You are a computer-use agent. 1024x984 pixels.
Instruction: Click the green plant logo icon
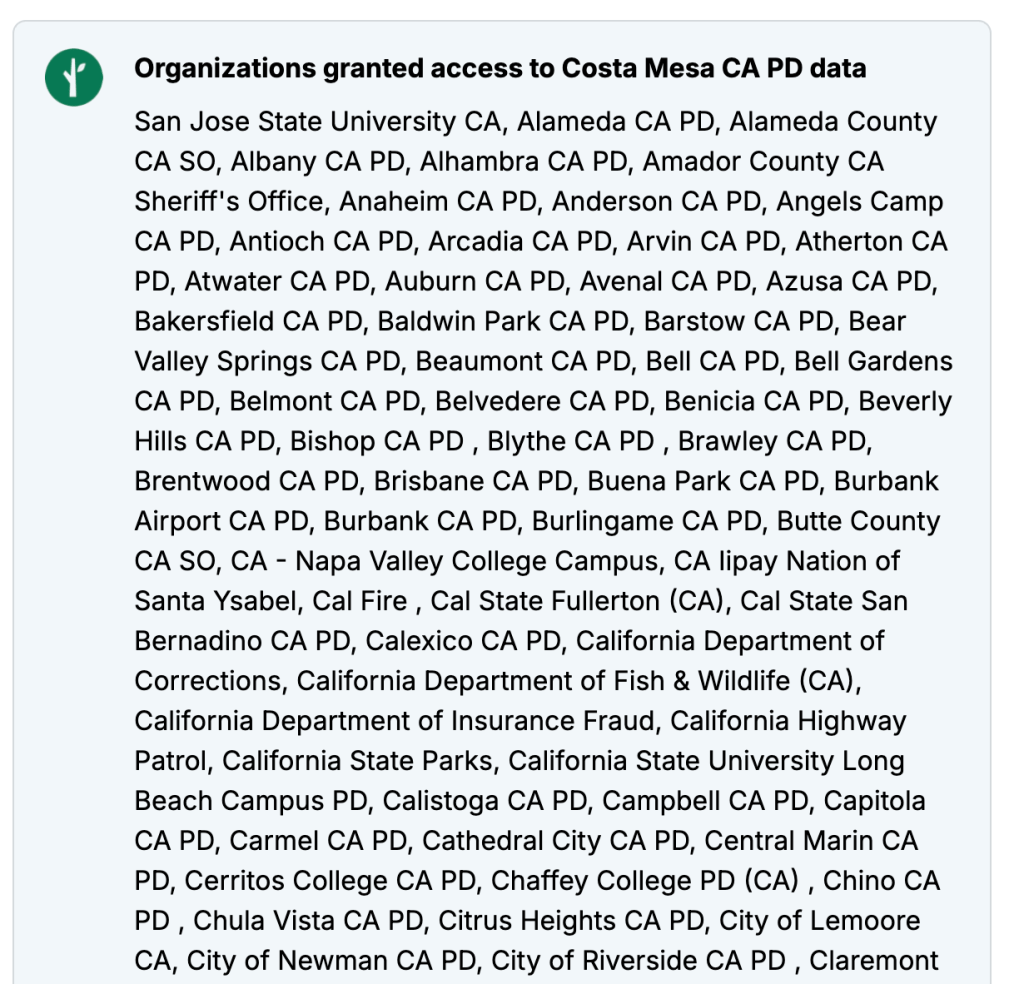(x=74, y=75)
